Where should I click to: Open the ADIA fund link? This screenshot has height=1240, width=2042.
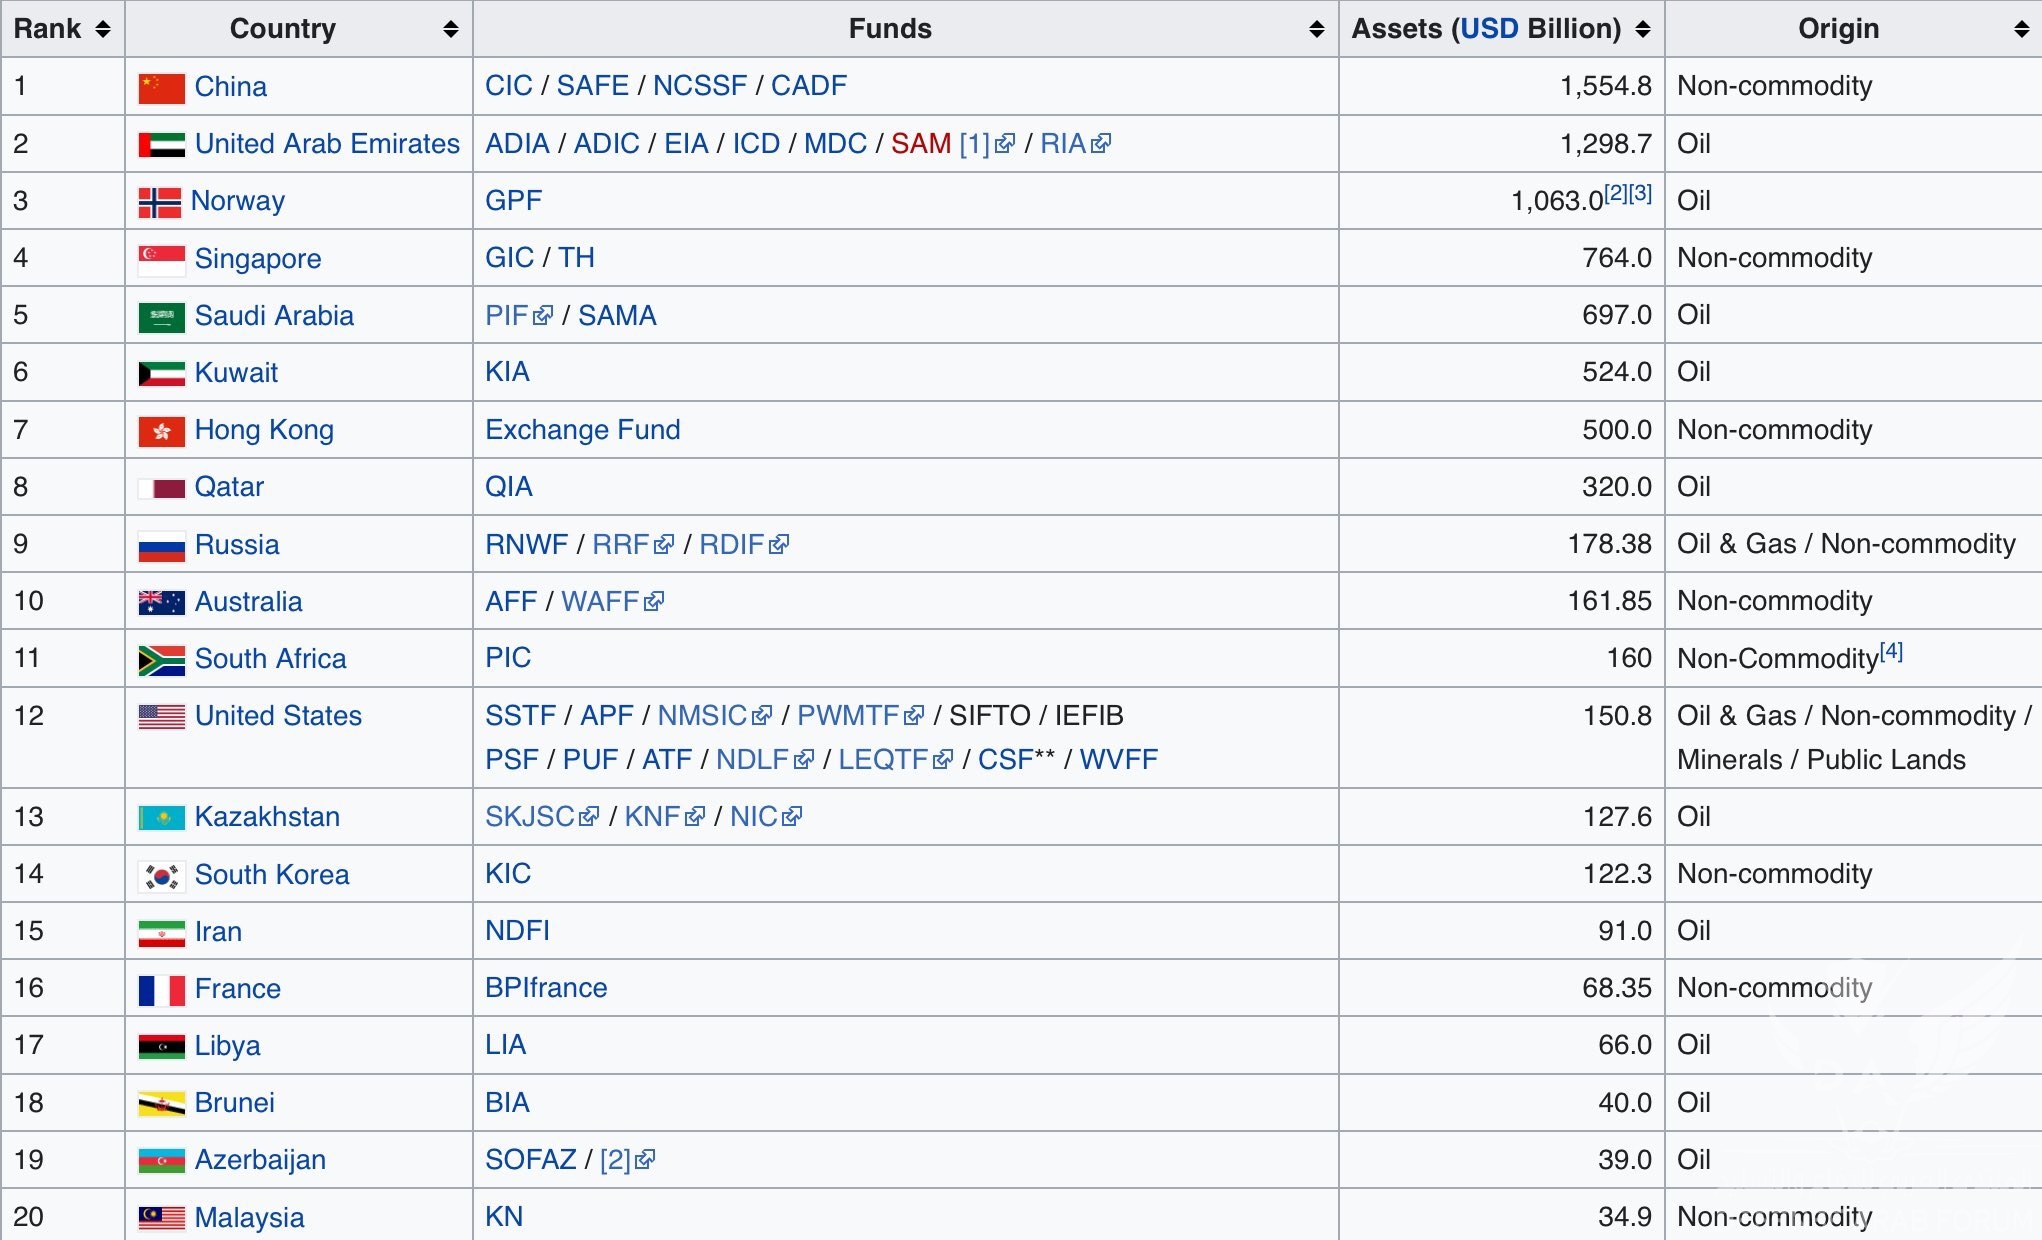(x=517, y=144)
